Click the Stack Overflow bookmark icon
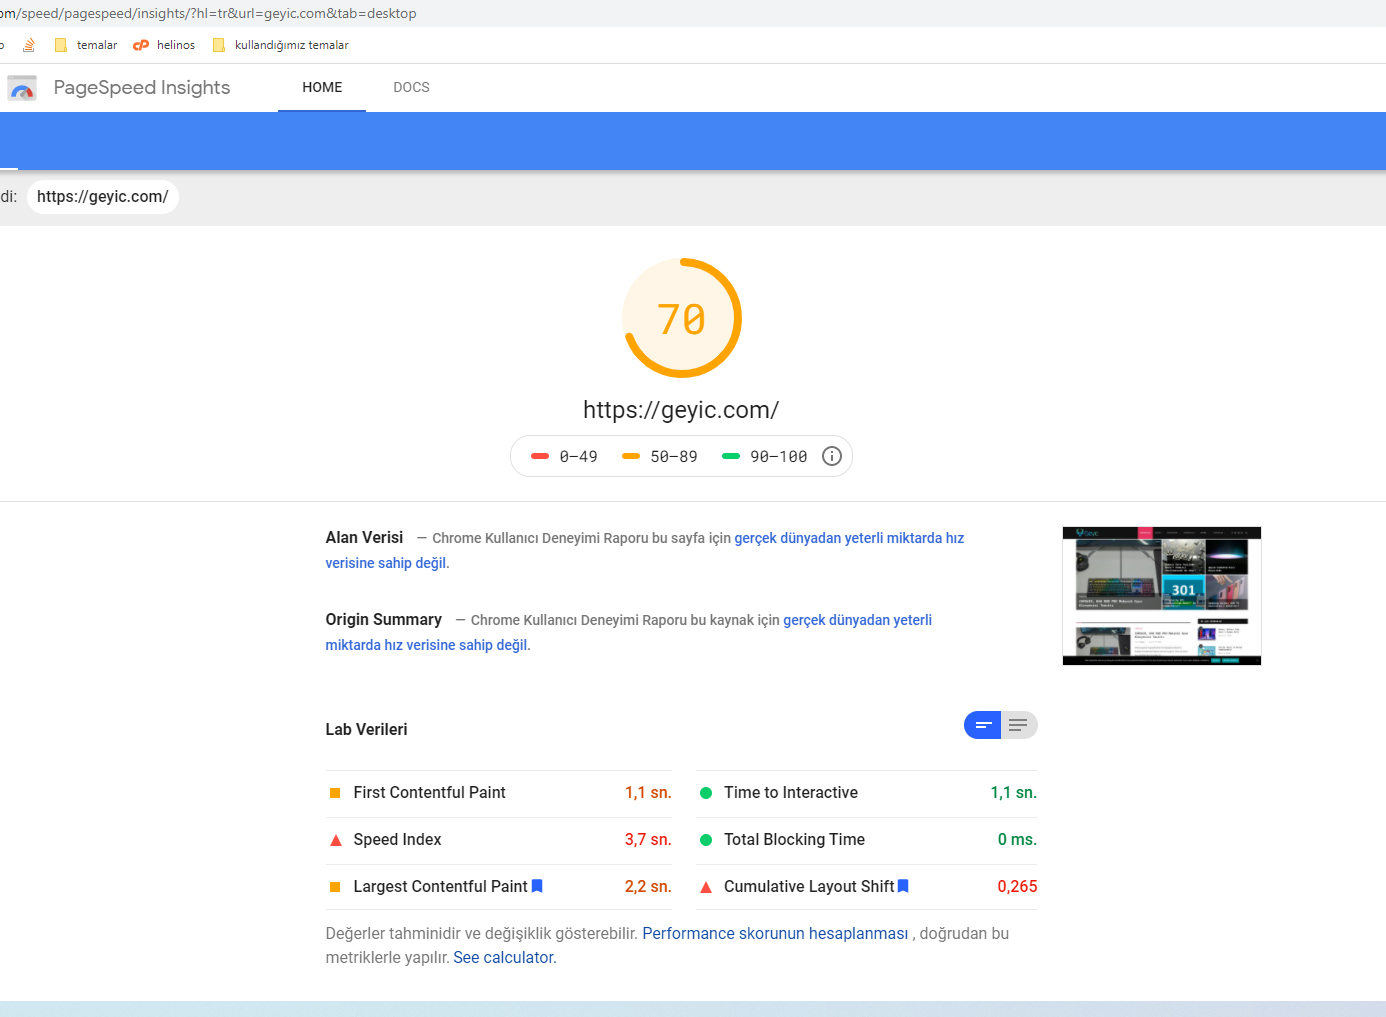 tap(29, 45)
